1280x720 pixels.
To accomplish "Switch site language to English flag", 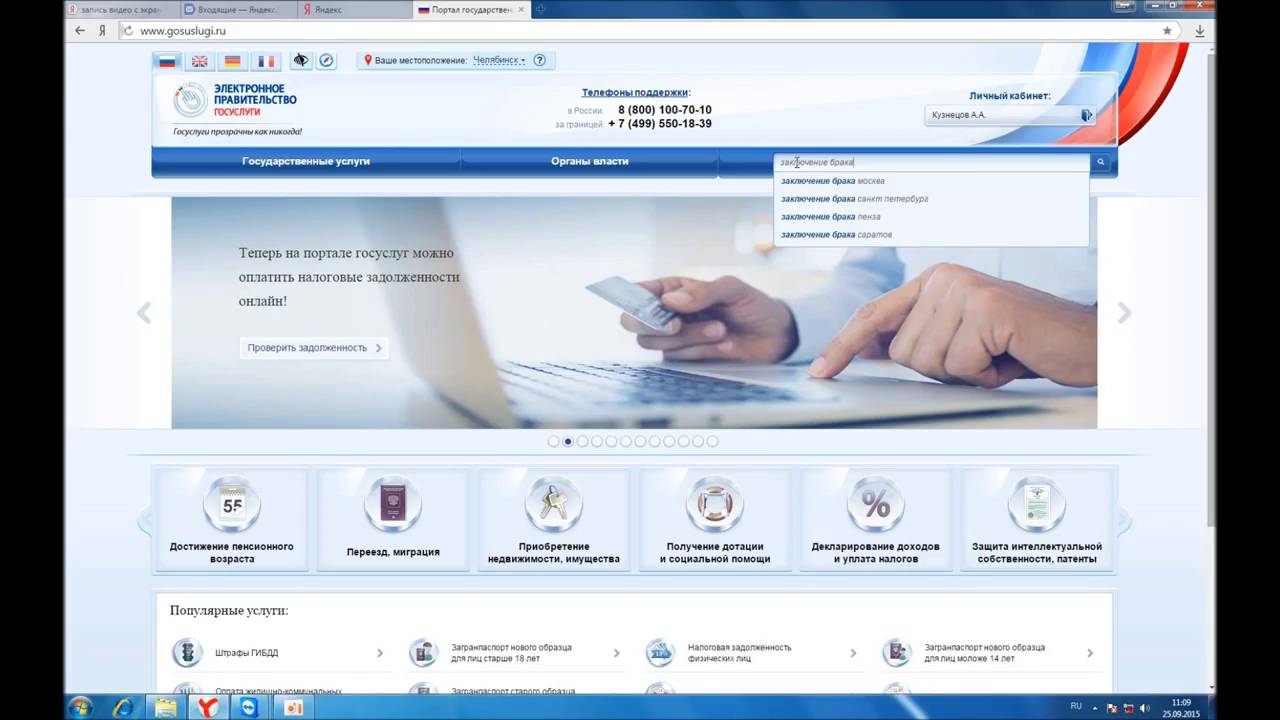I will pos(200,61).
